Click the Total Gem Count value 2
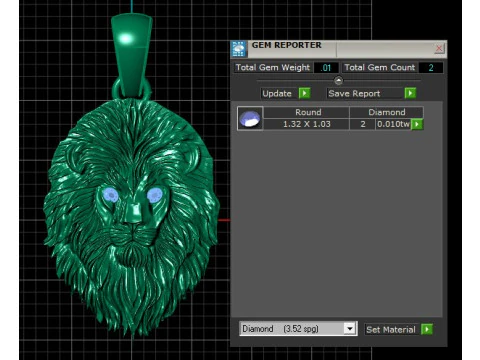This screenshot has height=360, width=480. [431, 68]
